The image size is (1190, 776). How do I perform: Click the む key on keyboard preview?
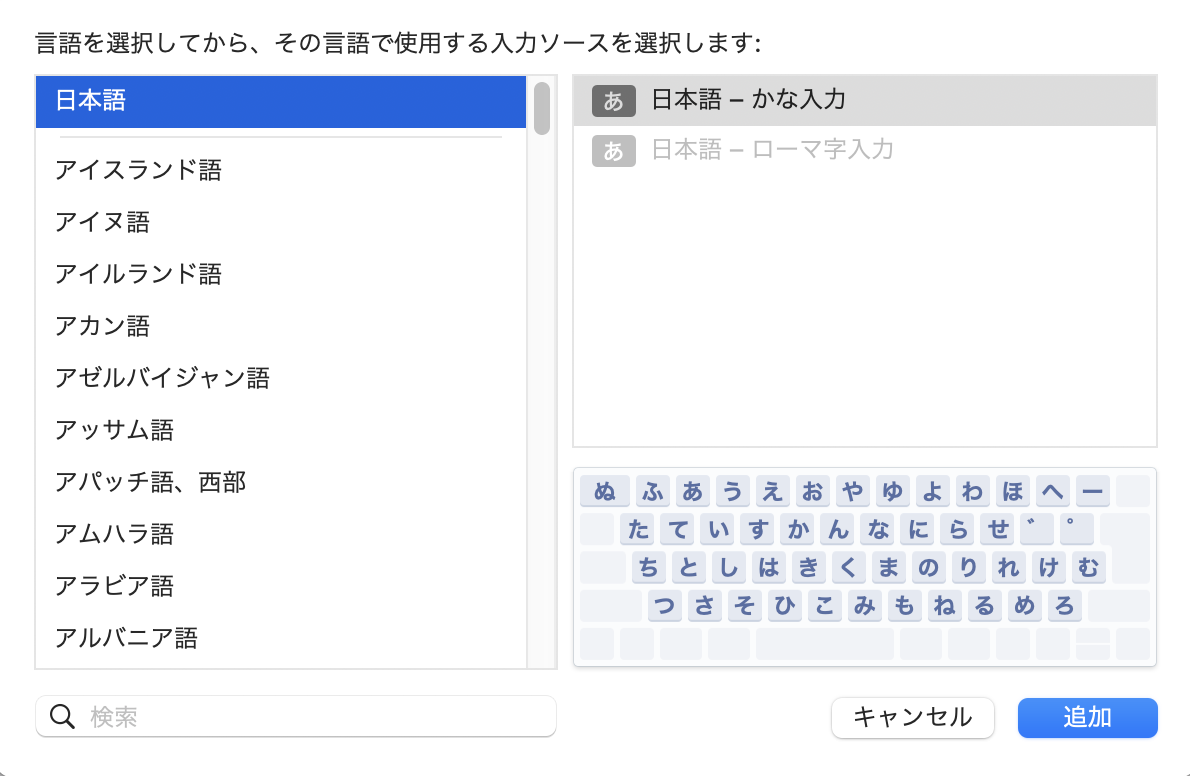click(x=1088, y=567)
